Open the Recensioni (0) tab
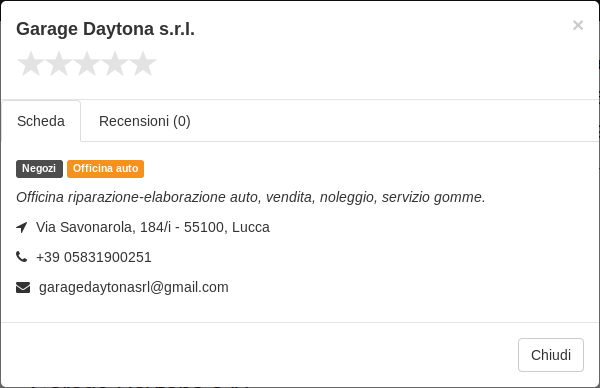Image resolution: width=600 pixels, height=388 pixels. click(x=145, y=121)
